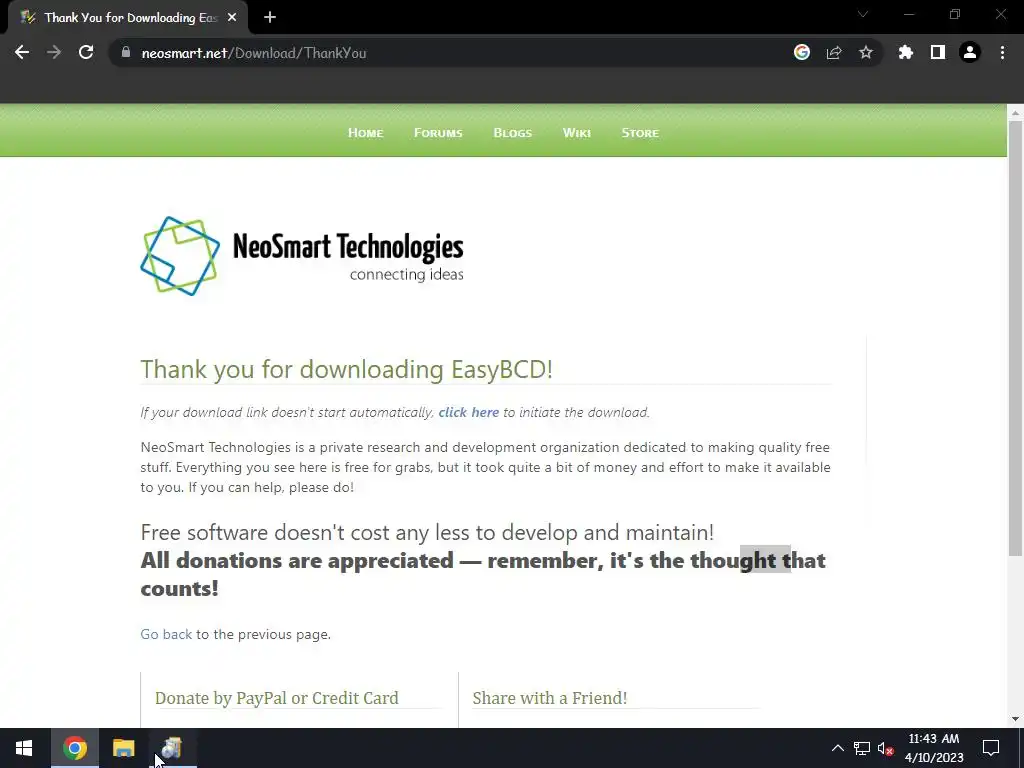
Task: Click the 'Thank you for downloading EasyBCD!' heading
Action: click(347, 369)
